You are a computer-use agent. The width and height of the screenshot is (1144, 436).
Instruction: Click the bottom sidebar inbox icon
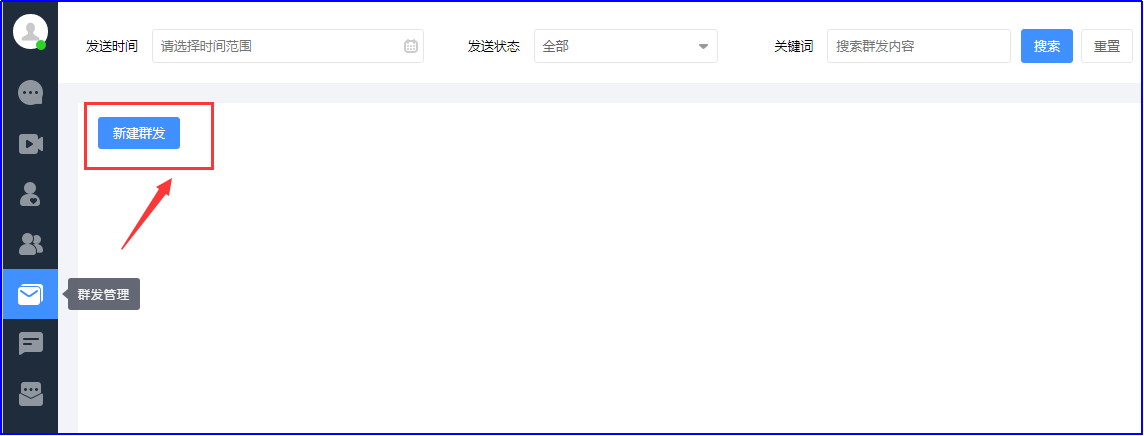pyautogui.click(x=31, y=394)
